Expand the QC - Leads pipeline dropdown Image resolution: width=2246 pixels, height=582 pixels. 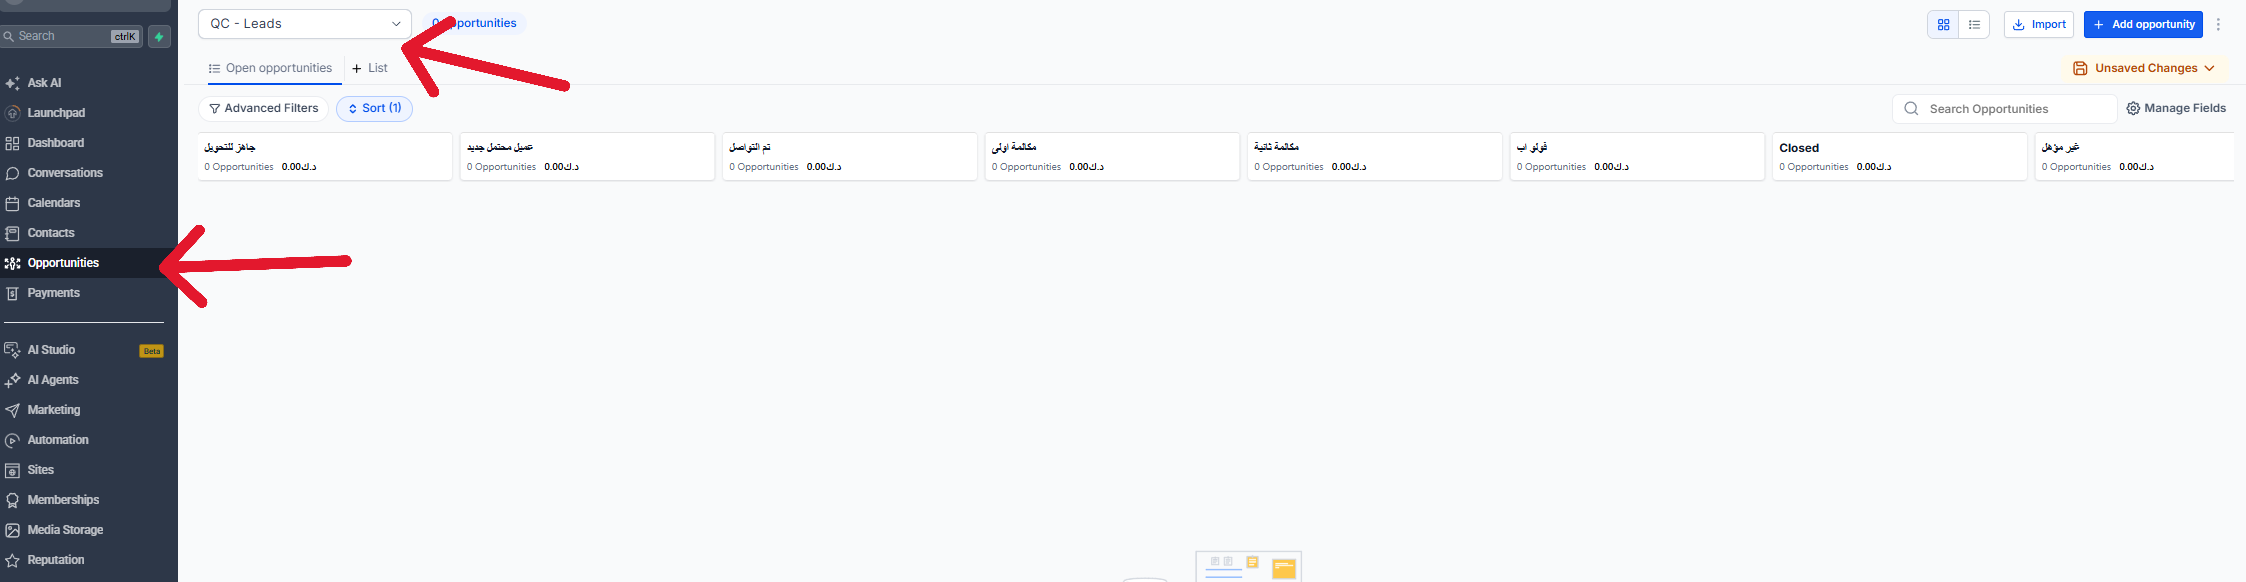click(x=305, y=24)
